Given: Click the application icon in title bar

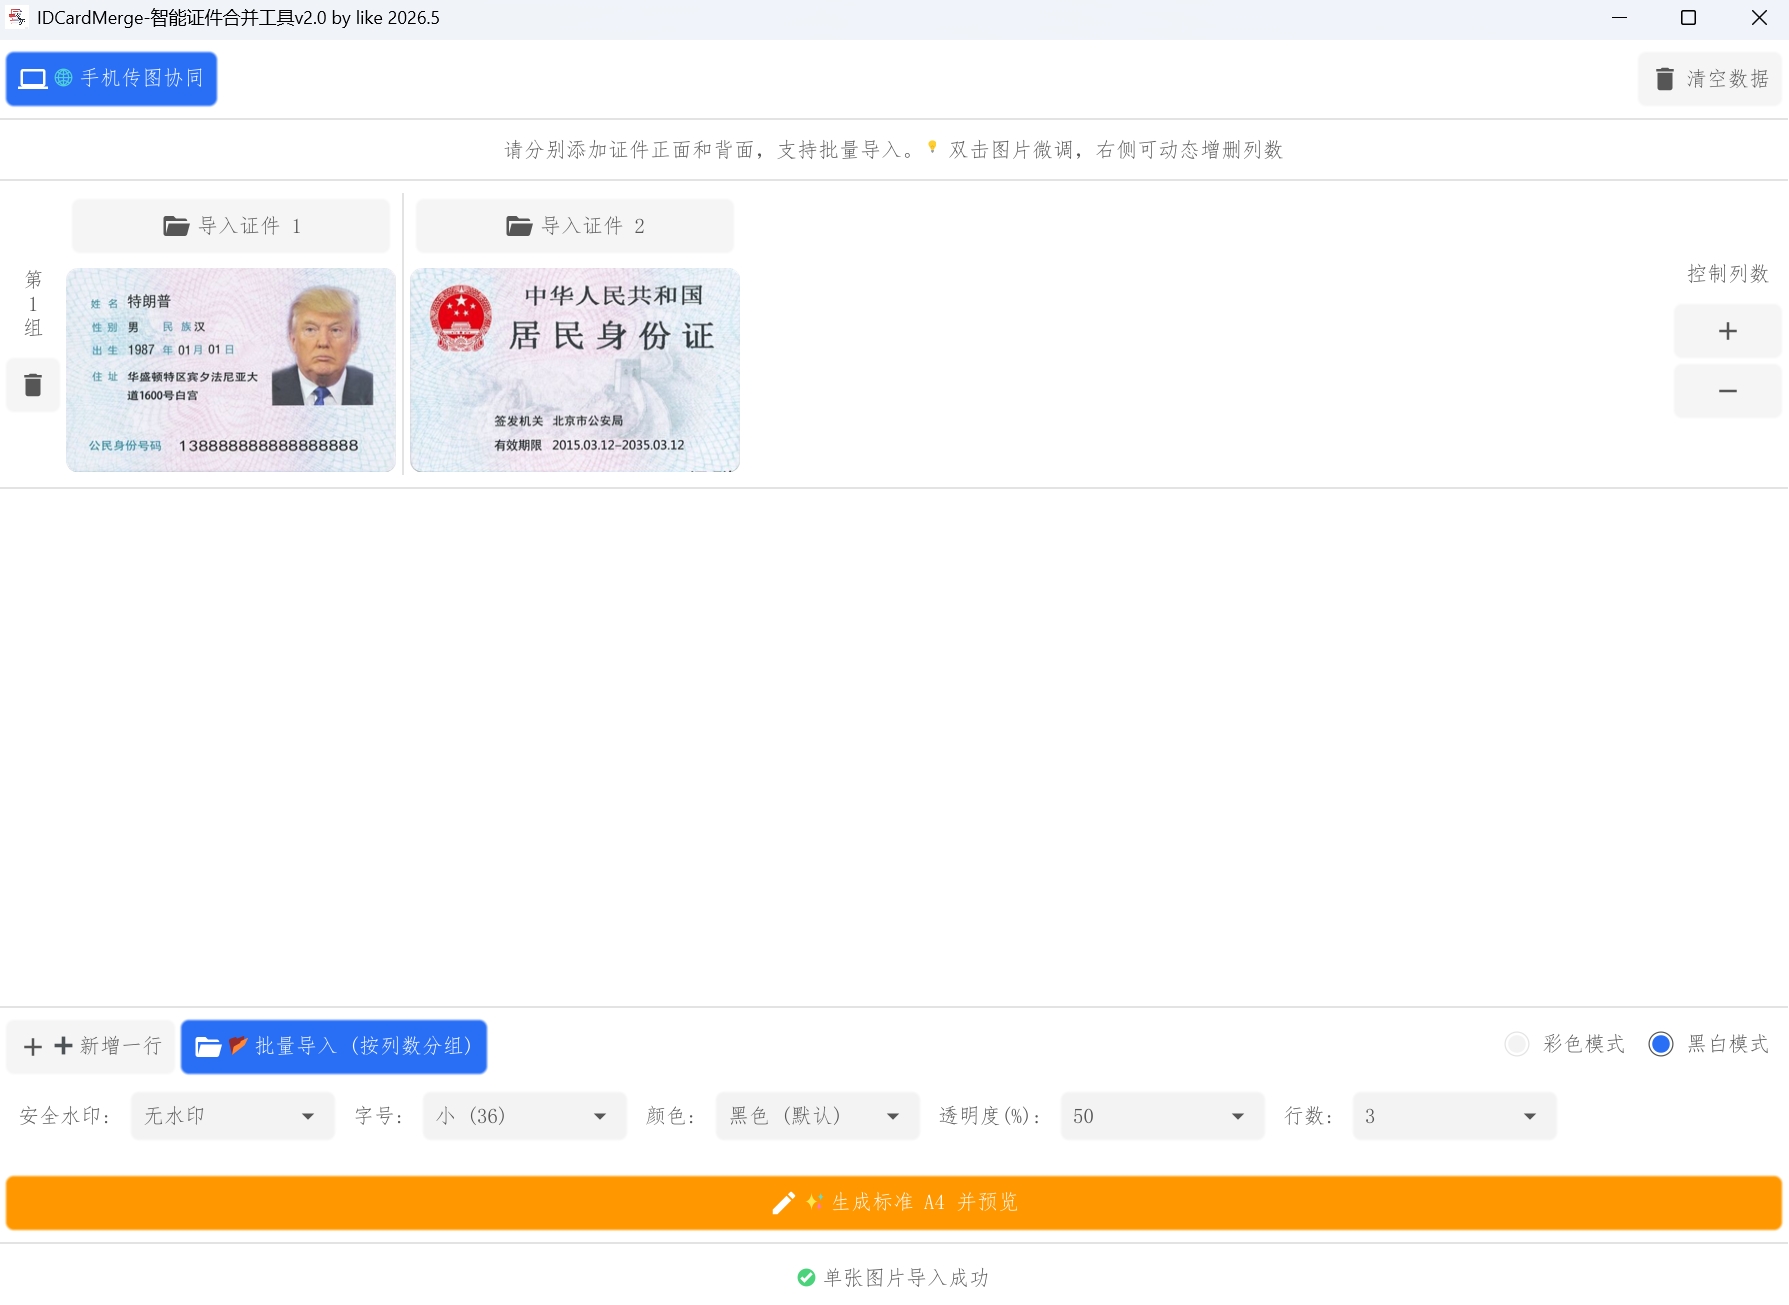Looking at the screenshot, I should (17, 17).
